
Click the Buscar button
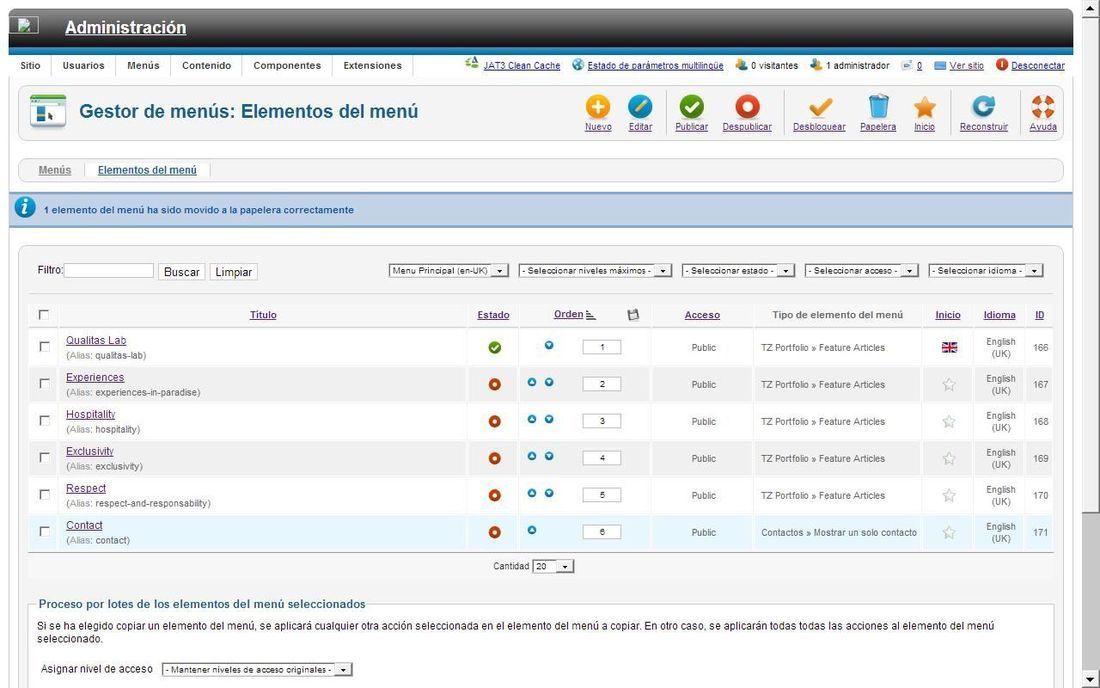coord(182,272)
